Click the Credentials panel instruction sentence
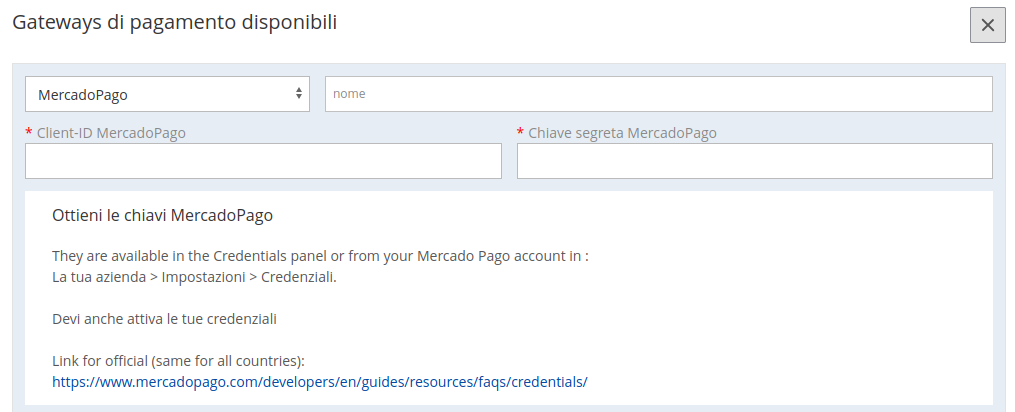This screenshot has height=412, width=1015. click(320, 256)
